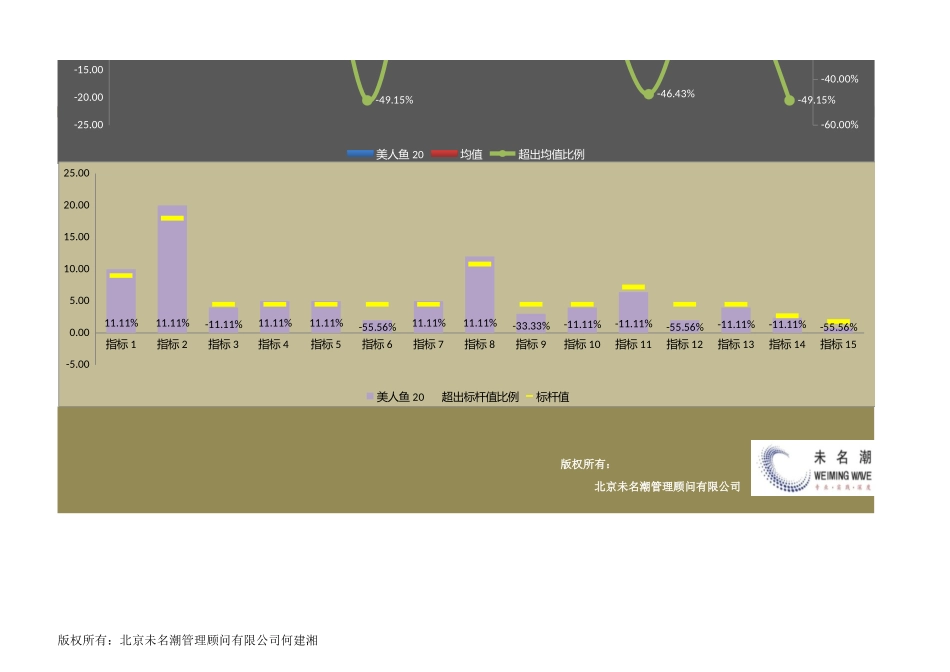950x672 pixels.
Task: Click the 指标 1 purple bar
Action: 121,301
